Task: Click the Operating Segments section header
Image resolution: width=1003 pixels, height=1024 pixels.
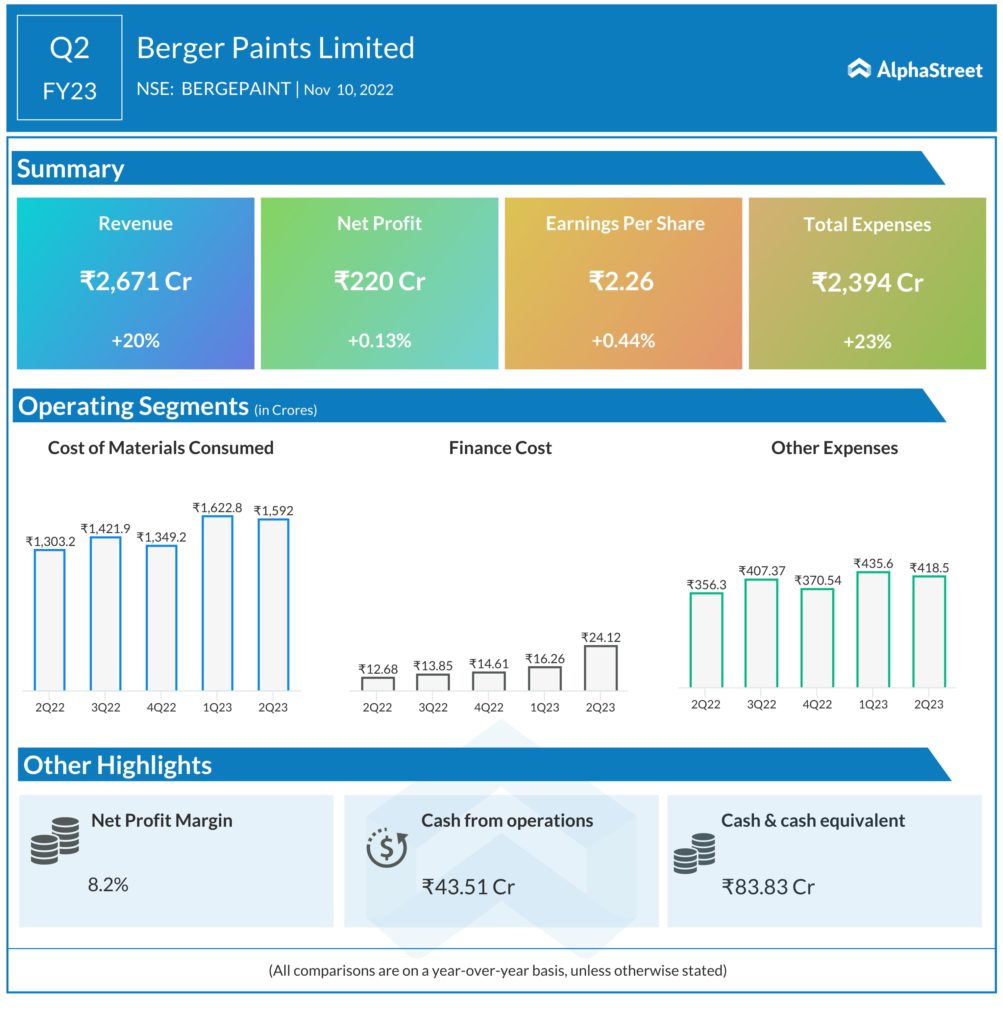Action: tap(133, 406)
